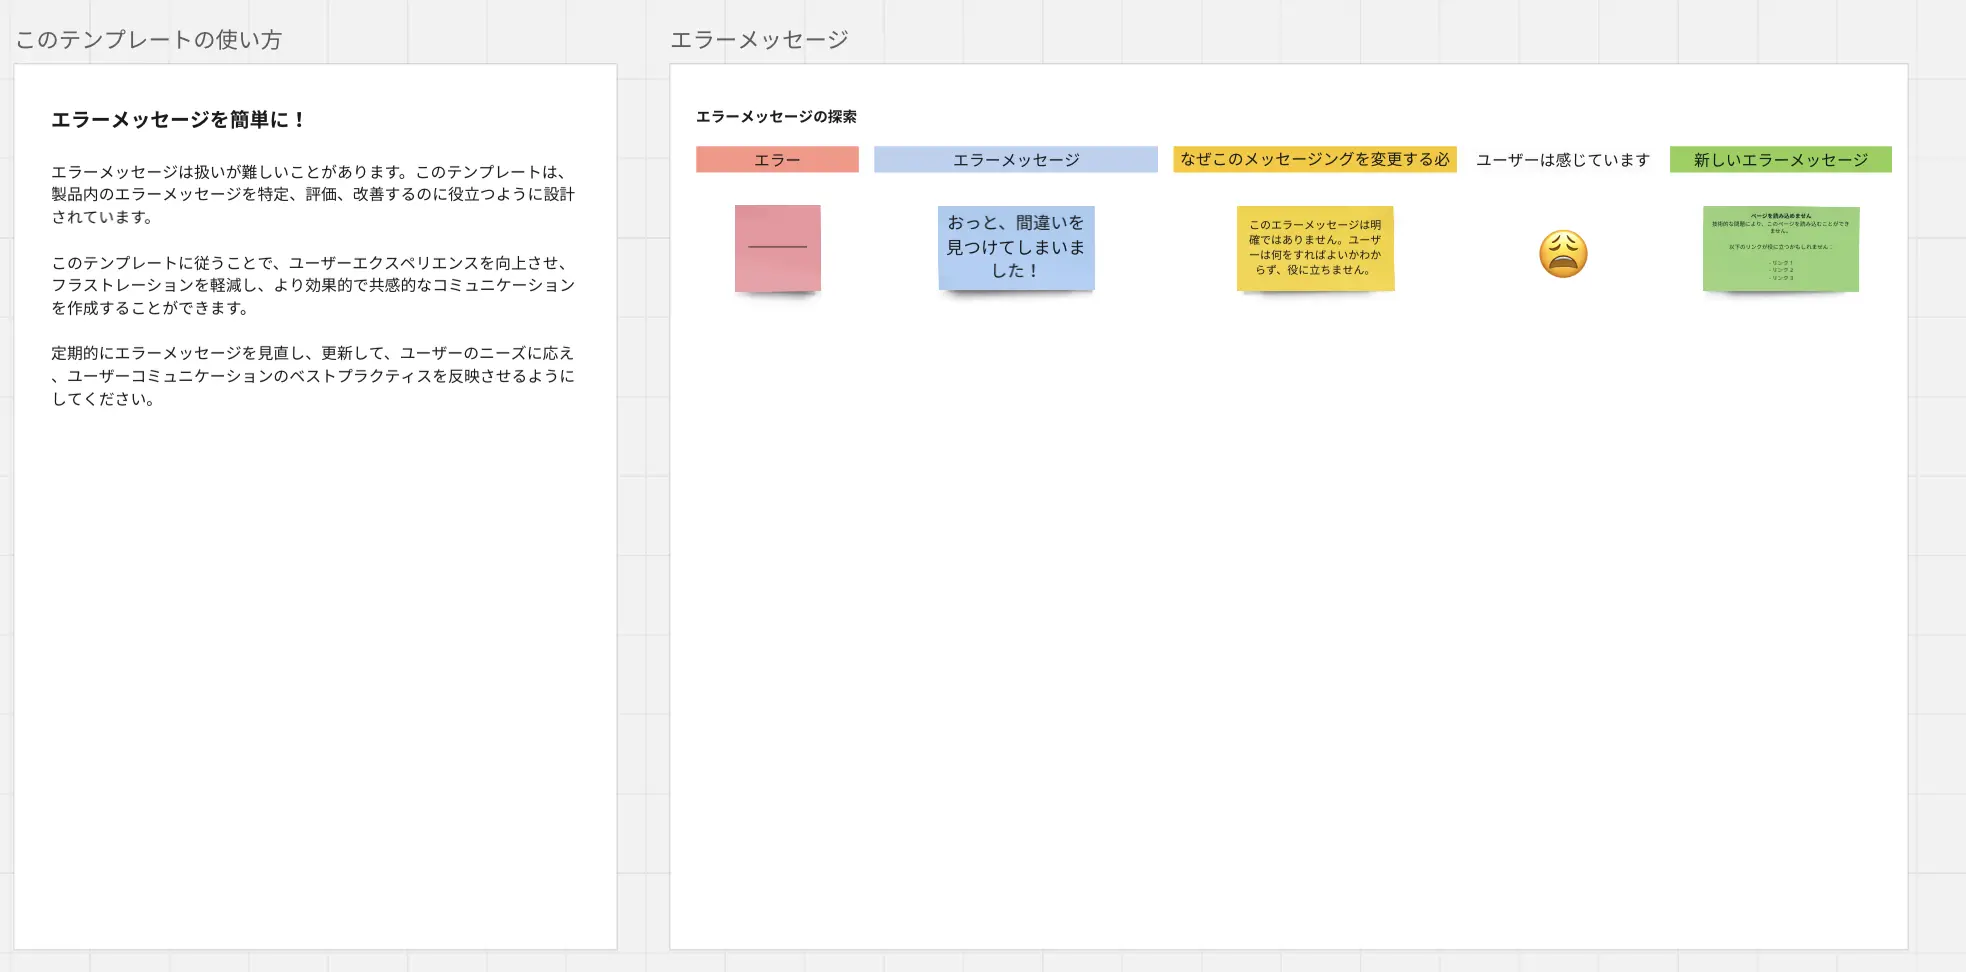Click the green 新しいエラーメッセージ header

[x=1780, y=160]
